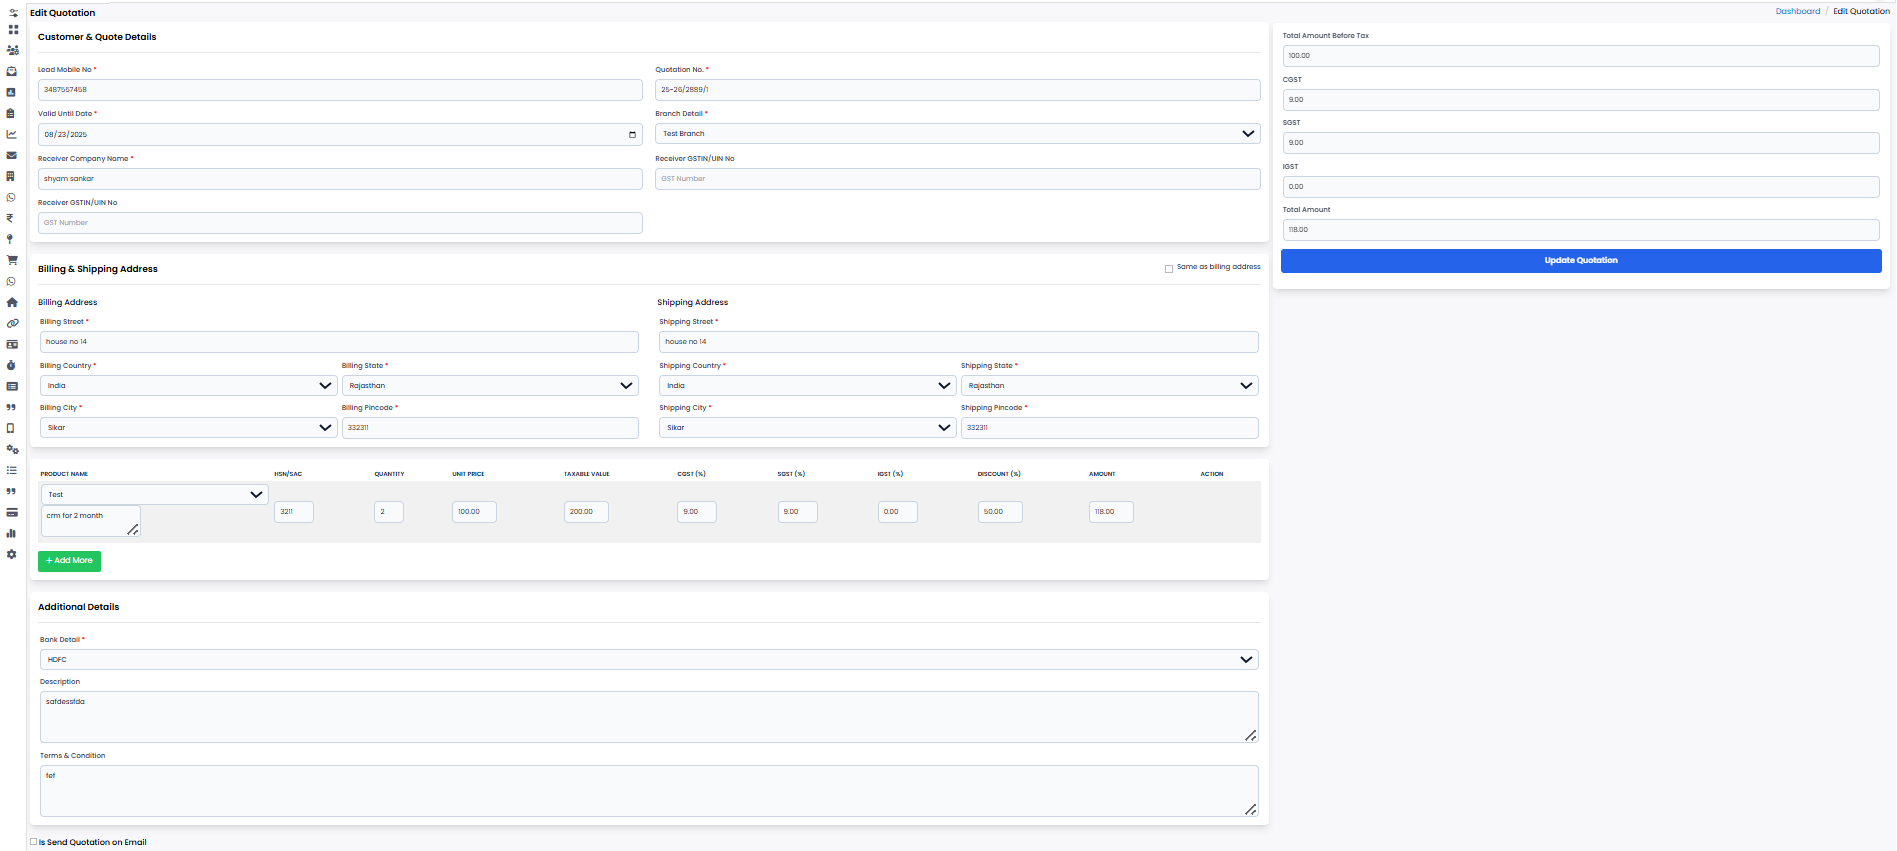Open the envelope mail sidebar icon

point(12,155)
